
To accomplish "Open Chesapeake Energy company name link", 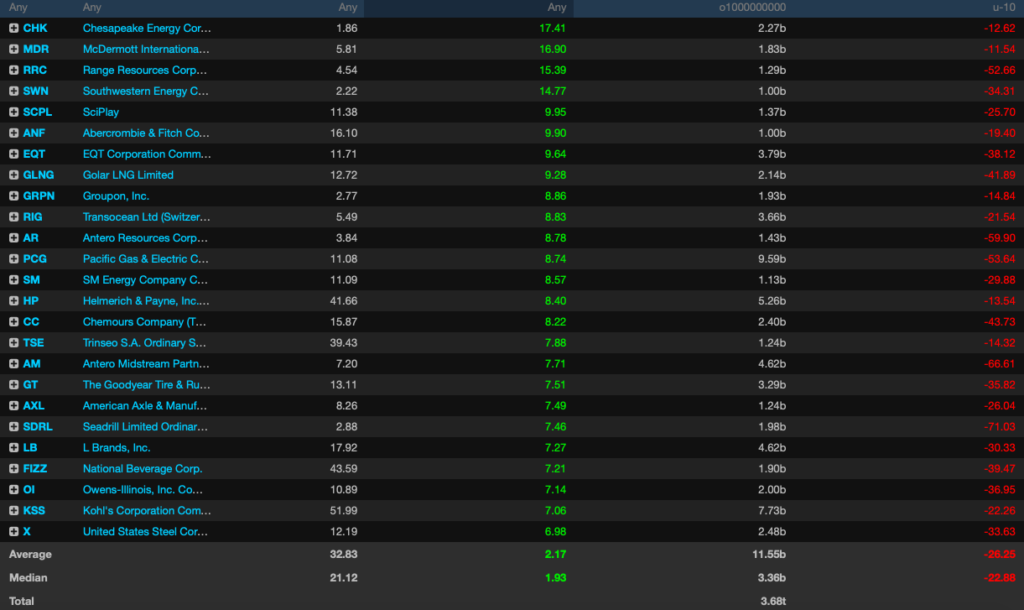I will click(147, 28).
